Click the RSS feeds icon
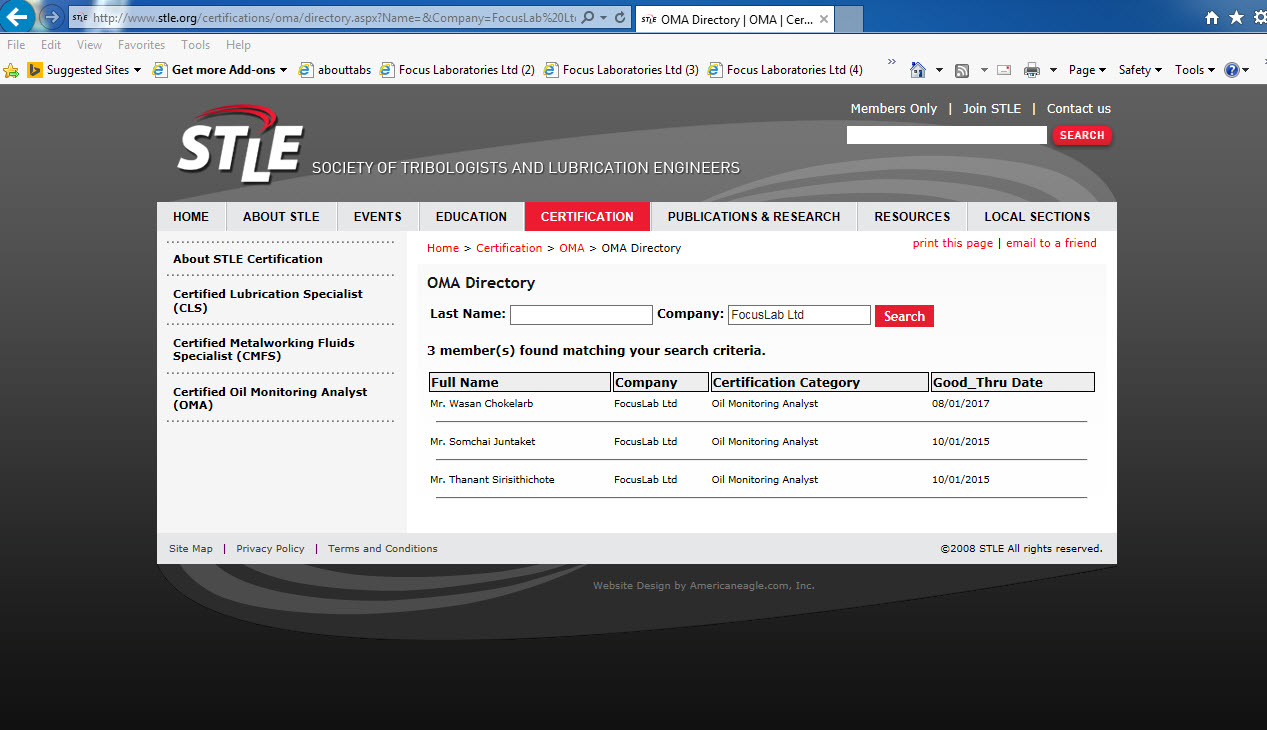This screenshot has height=730, width=1267. pyautogui.click(x=962, y=70)
